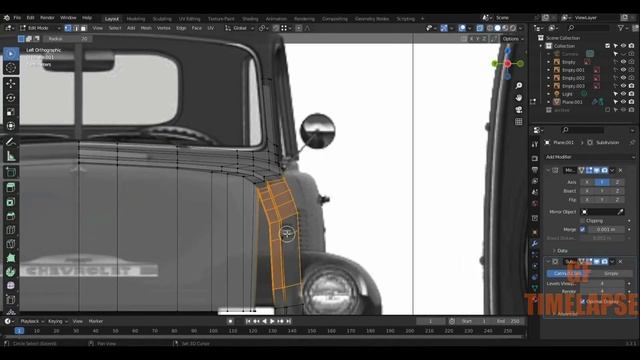This screenshot has width=640, height=360.
Task: Expand Plane.001 in the outliner
Action: (x=549, y=102)
